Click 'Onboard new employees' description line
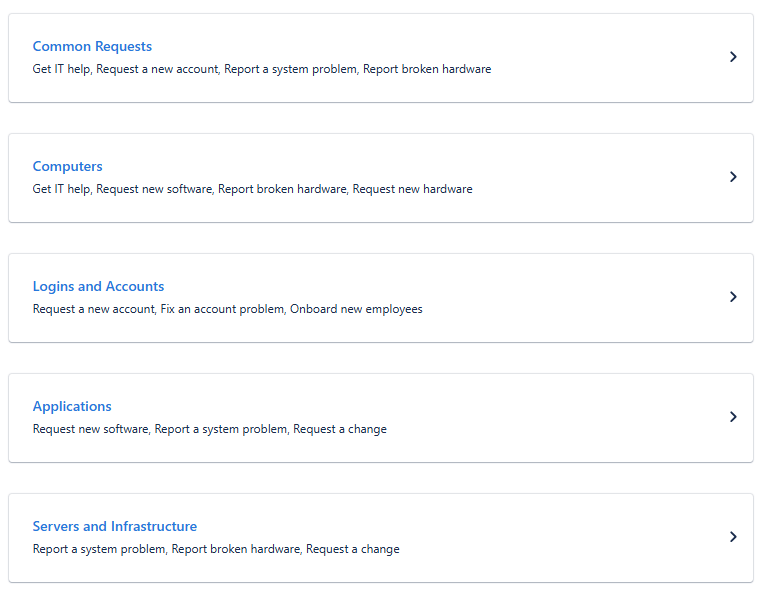This screenshot has width=765, height=600. pos(356,309)
